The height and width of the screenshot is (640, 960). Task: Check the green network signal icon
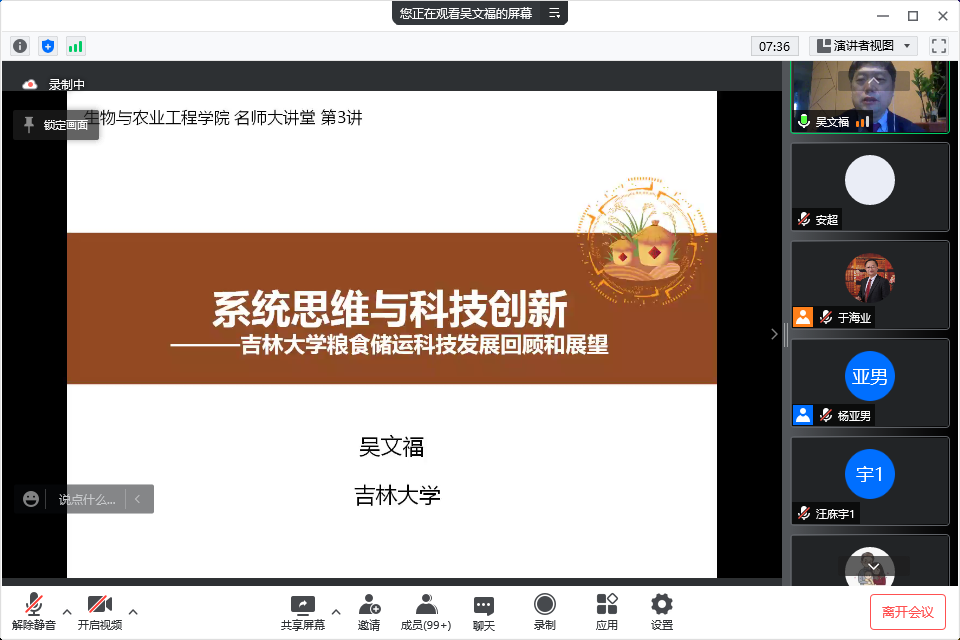click(x=76, y=46)
